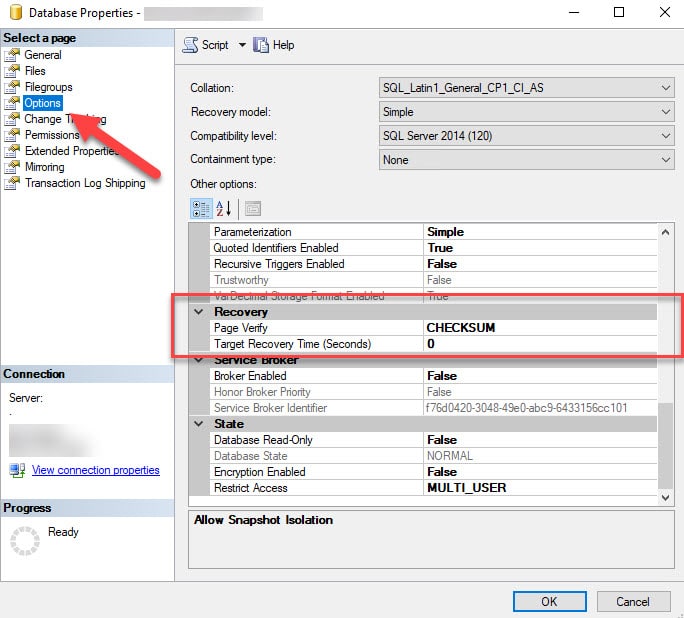Click the Help toolbar icon
Viewport: 684px width, 618px height.
click(x=261, y=45)
